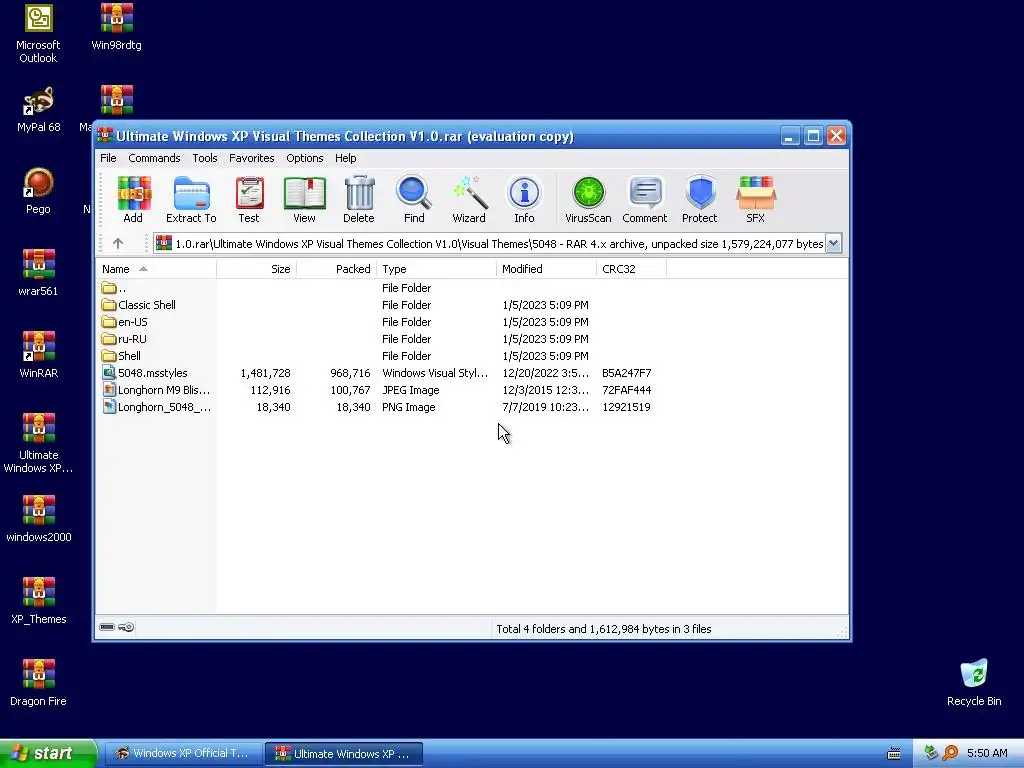The width and height of the screenshot is (1024, 768).
Task: Select the WinRAR desktop shortcut
Action: pyautogui.click(x=38, y=355)
